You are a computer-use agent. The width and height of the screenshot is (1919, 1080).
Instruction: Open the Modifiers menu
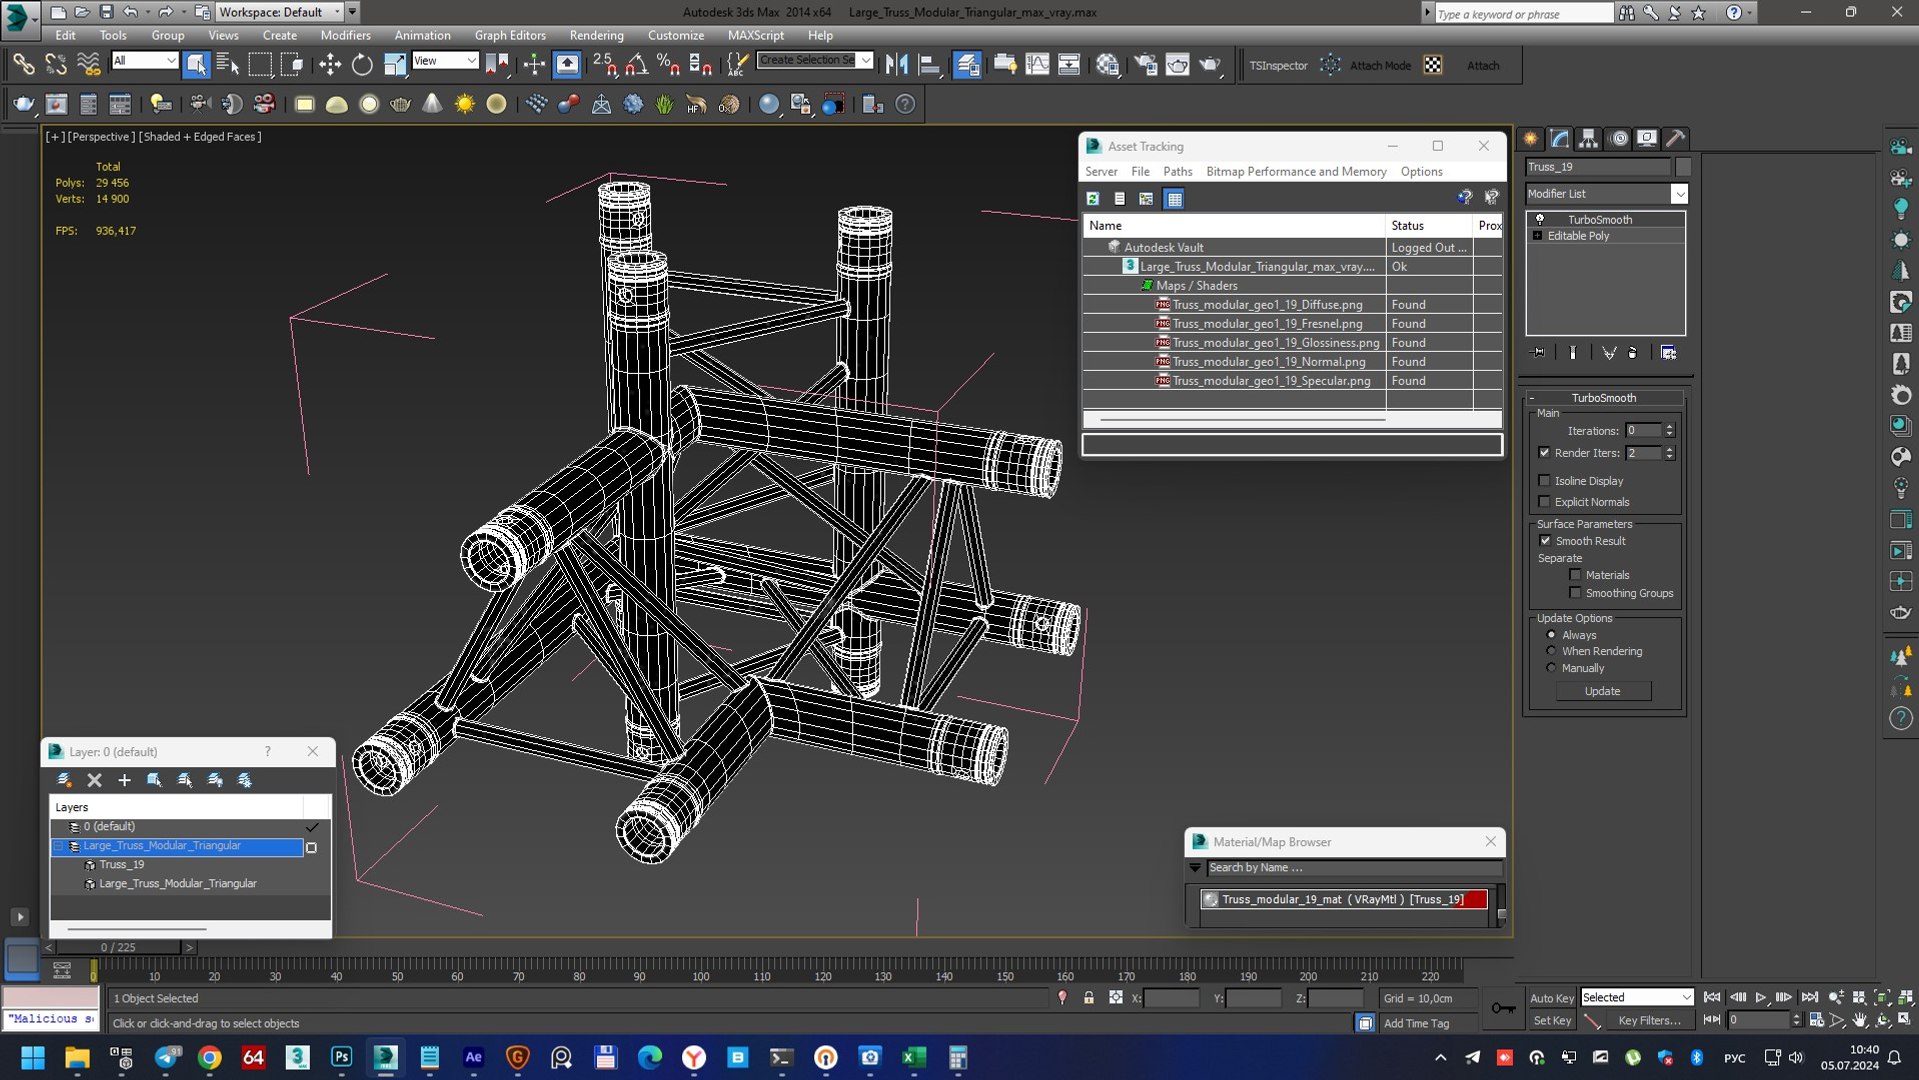click(345, 35)
